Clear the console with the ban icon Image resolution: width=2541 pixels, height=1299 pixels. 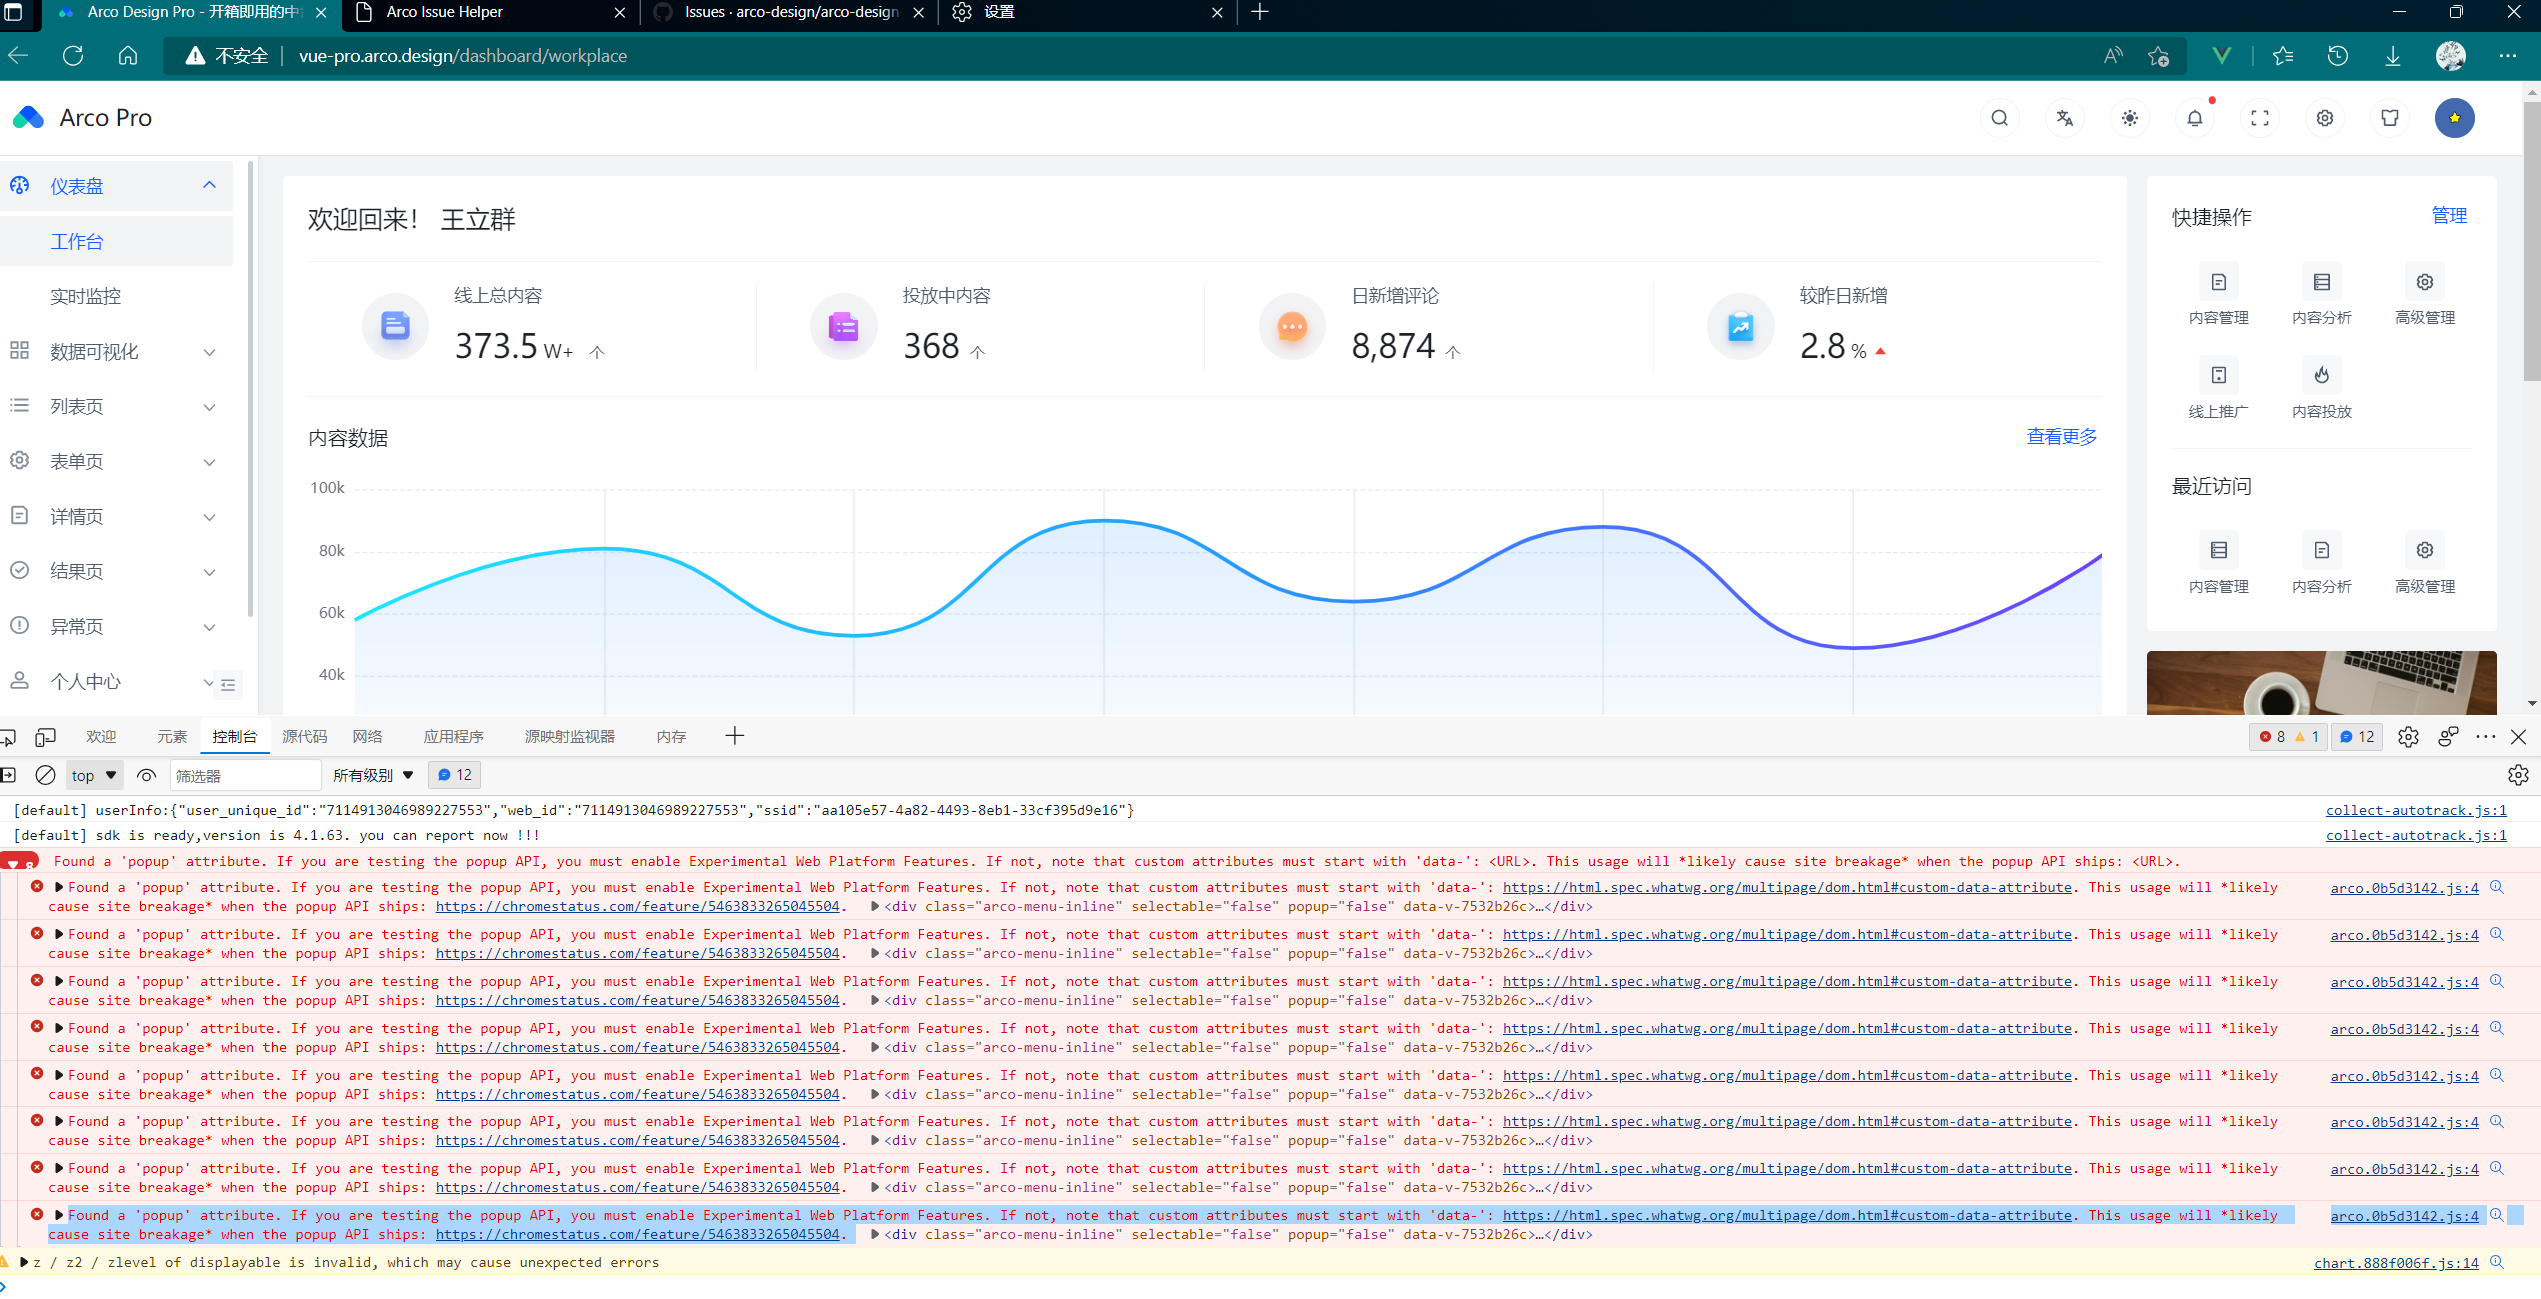pyautogui.click(x=45, y=775)
